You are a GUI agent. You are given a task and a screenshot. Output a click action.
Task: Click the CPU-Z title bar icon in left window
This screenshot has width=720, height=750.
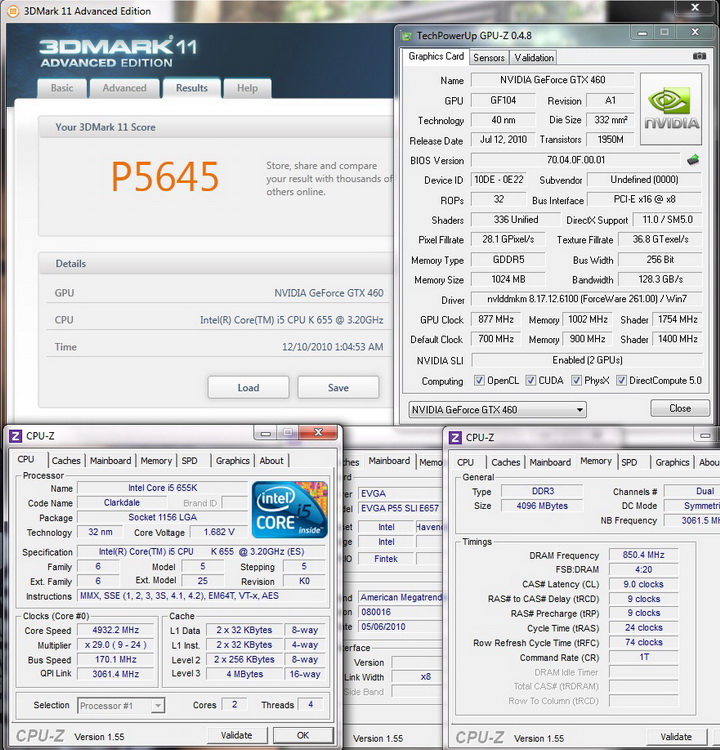pyautogui.click(x=16, y=436)
